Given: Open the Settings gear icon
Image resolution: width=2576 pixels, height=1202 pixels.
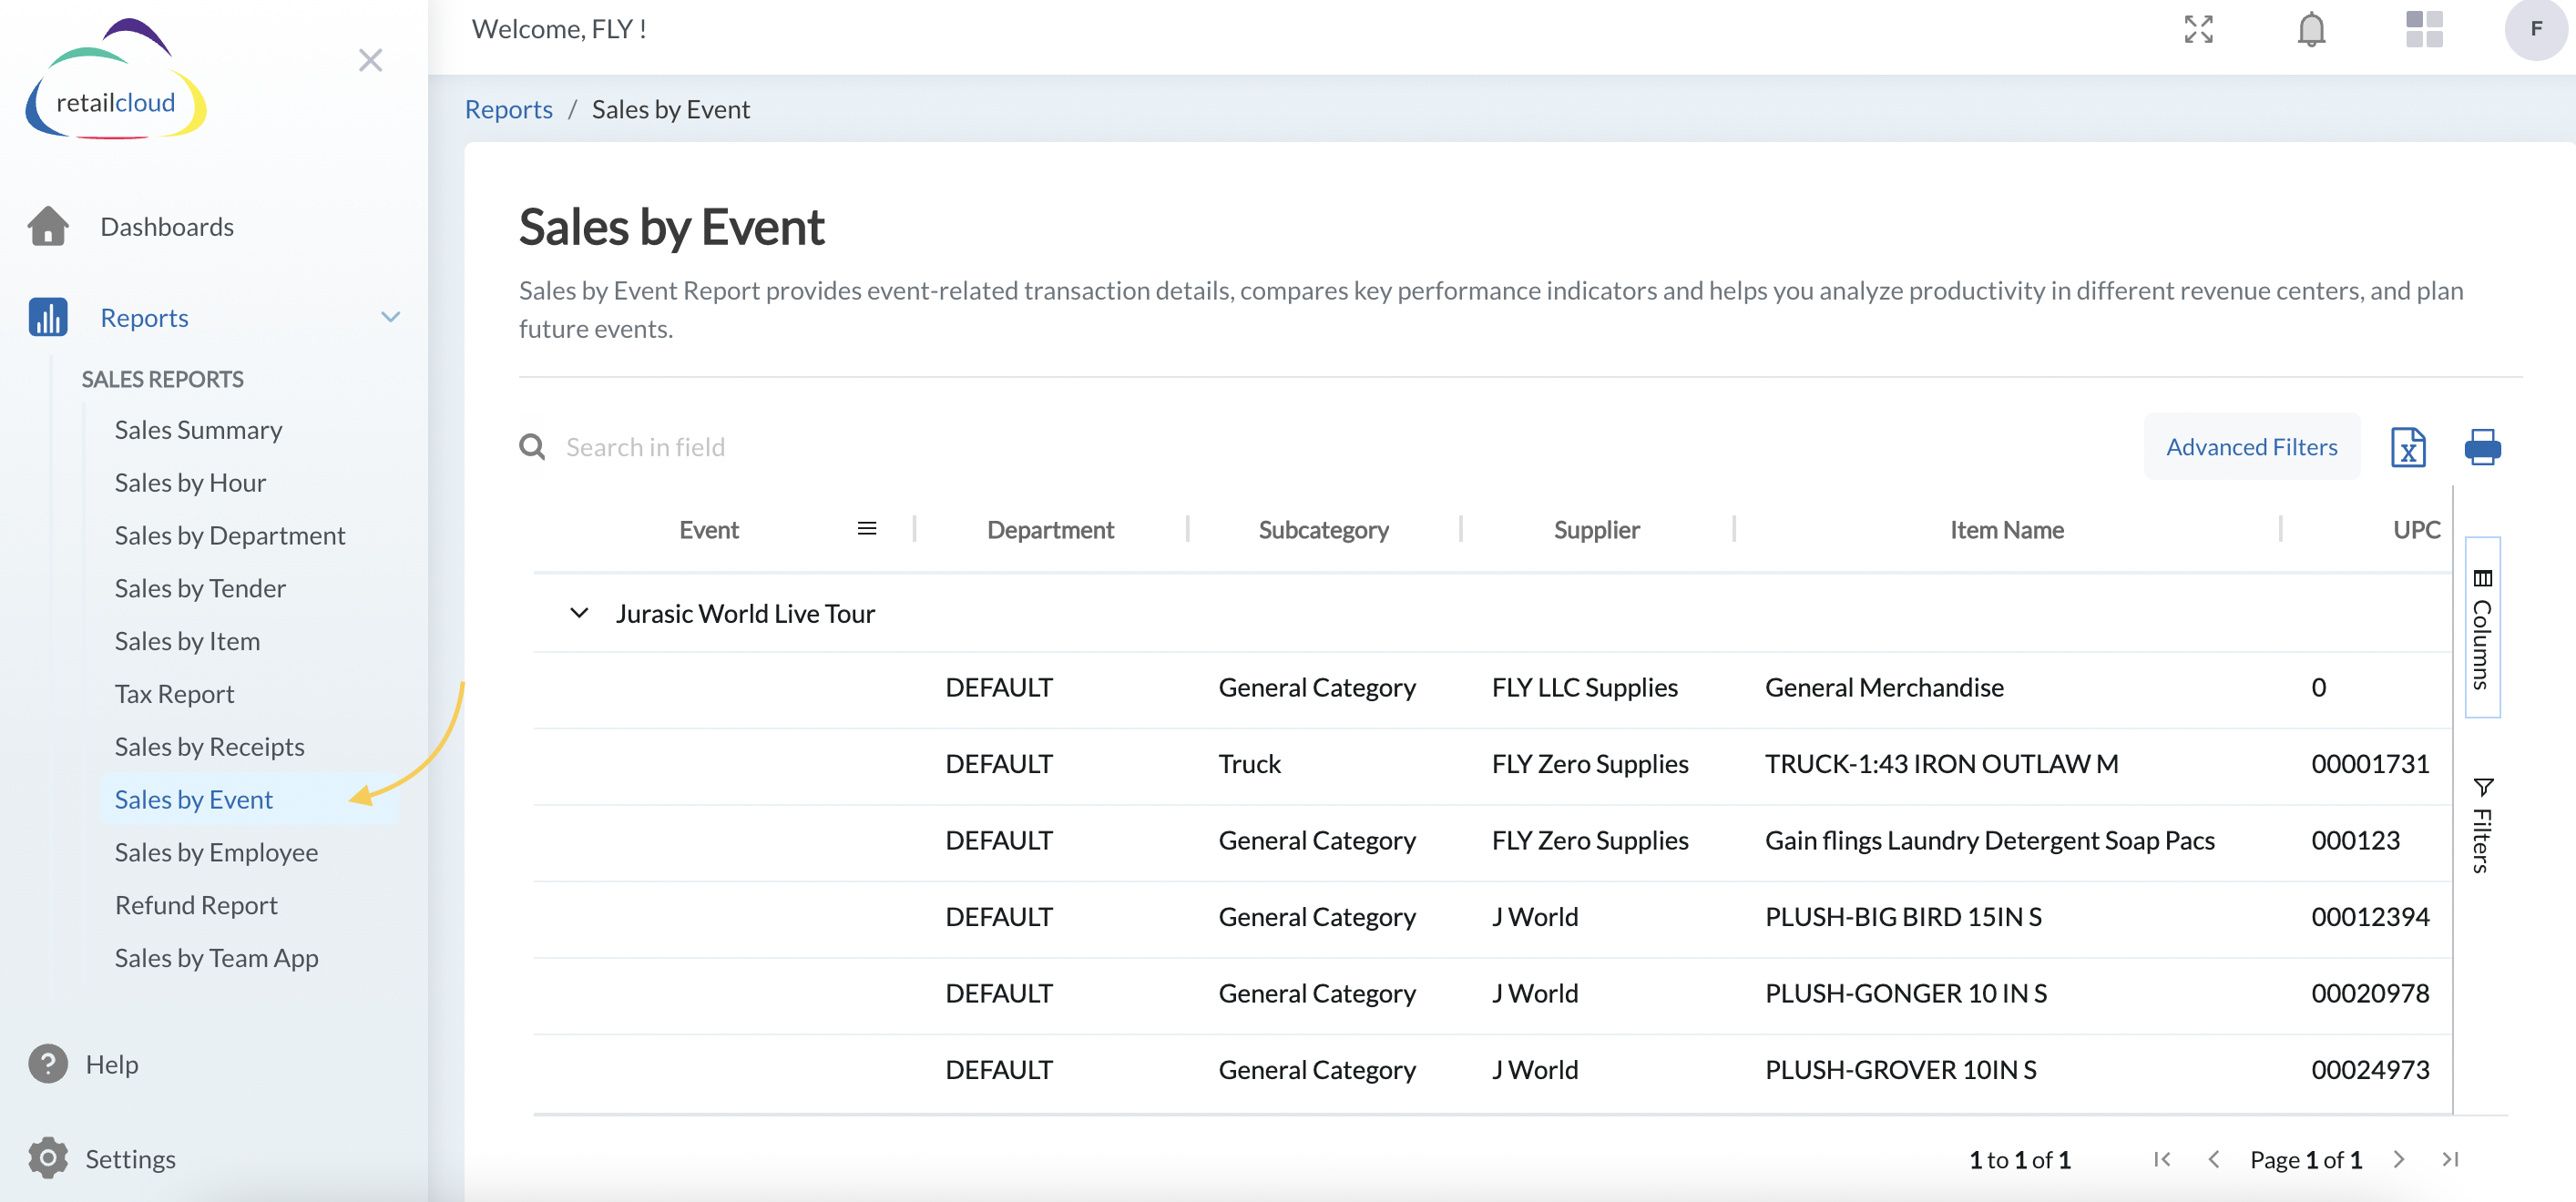Looking at the screenshot, I should click(x=48, y=1158).
